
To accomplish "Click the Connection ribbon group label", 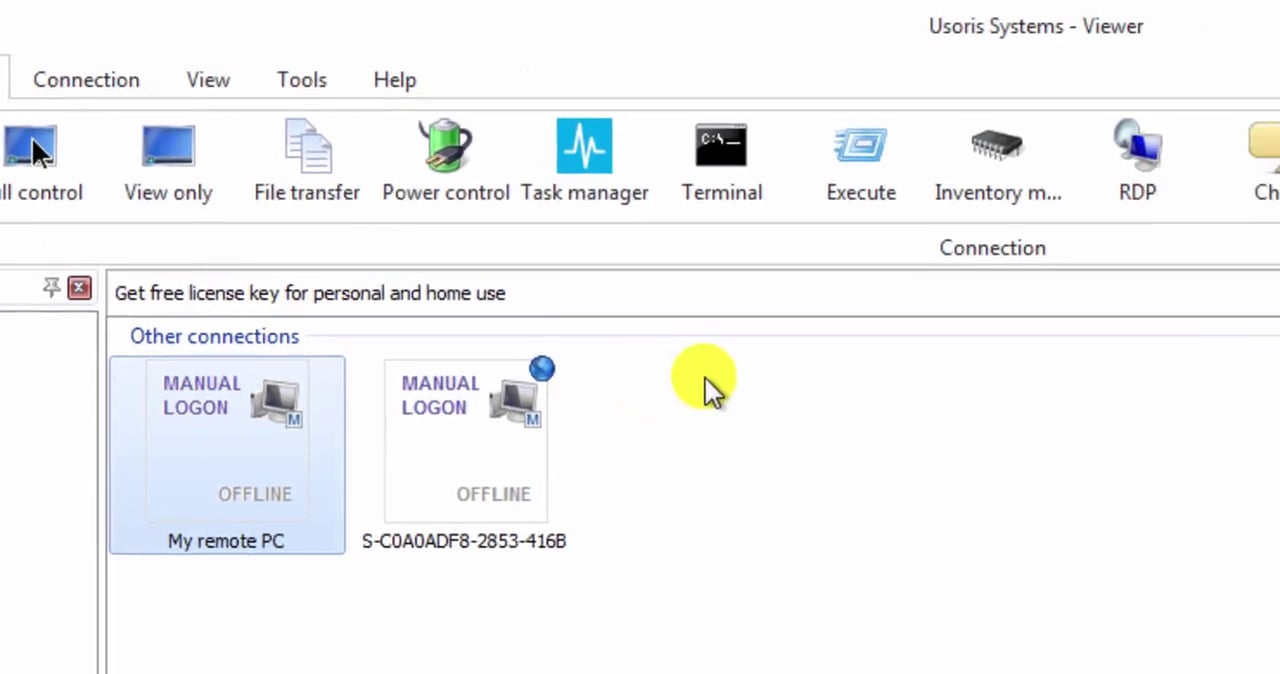I will coord(992,248).
